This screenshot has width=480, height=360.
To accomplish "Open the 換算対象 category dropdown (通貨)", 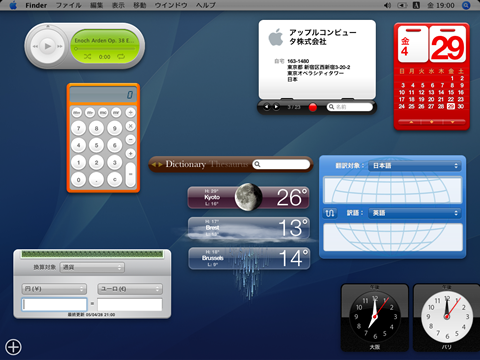I will coord(92,267).
